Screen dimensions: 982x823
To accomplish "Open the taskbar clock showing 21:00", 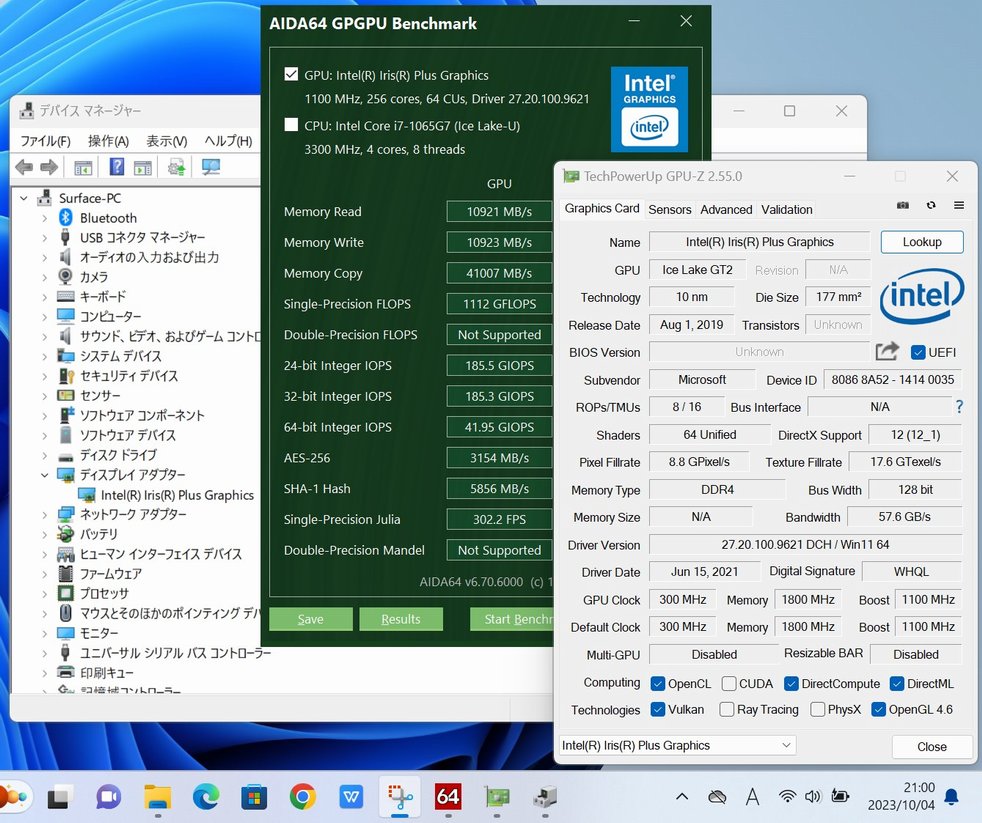I will [901, 796].
